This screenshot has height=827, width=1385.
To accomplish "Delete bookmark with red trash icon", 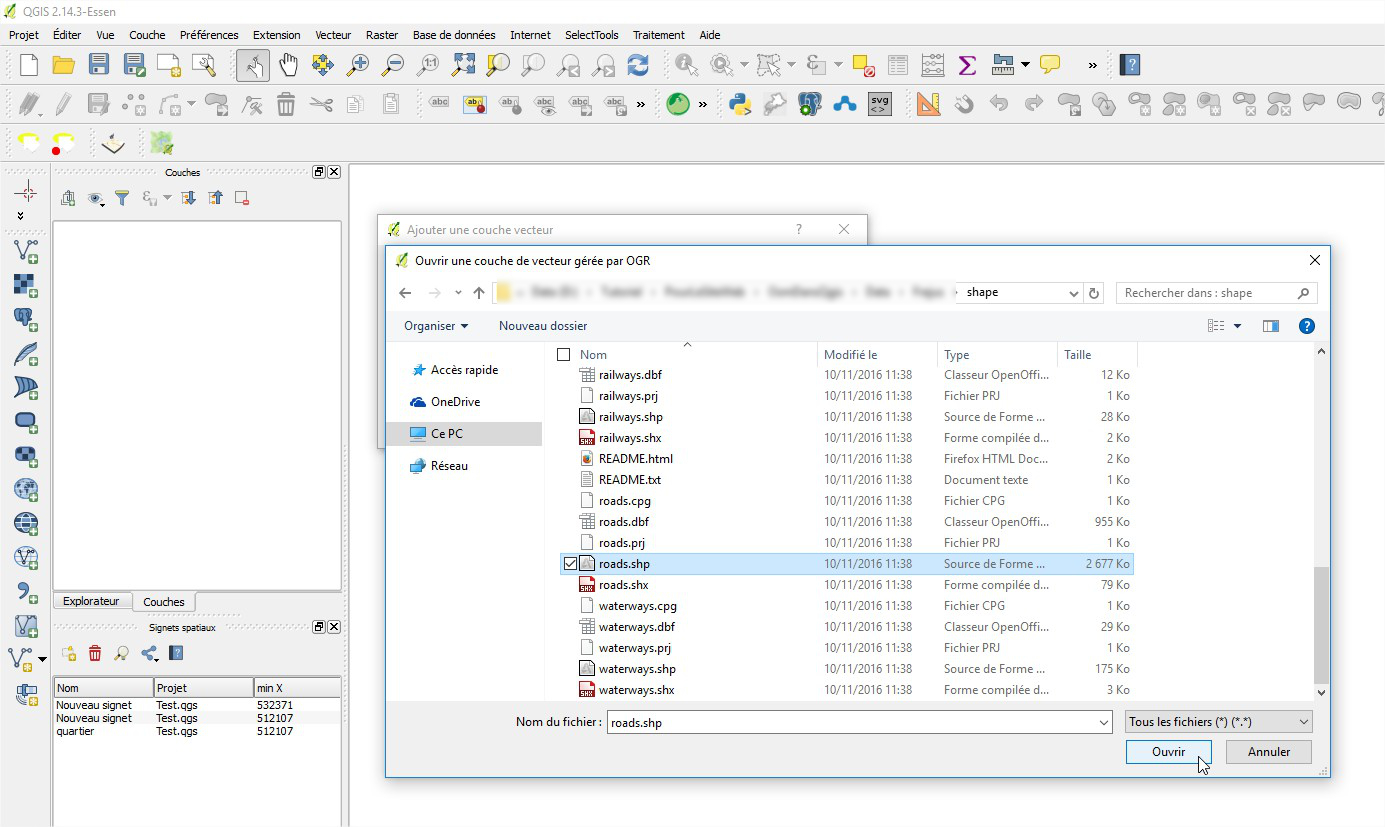I will click(95, 653).
